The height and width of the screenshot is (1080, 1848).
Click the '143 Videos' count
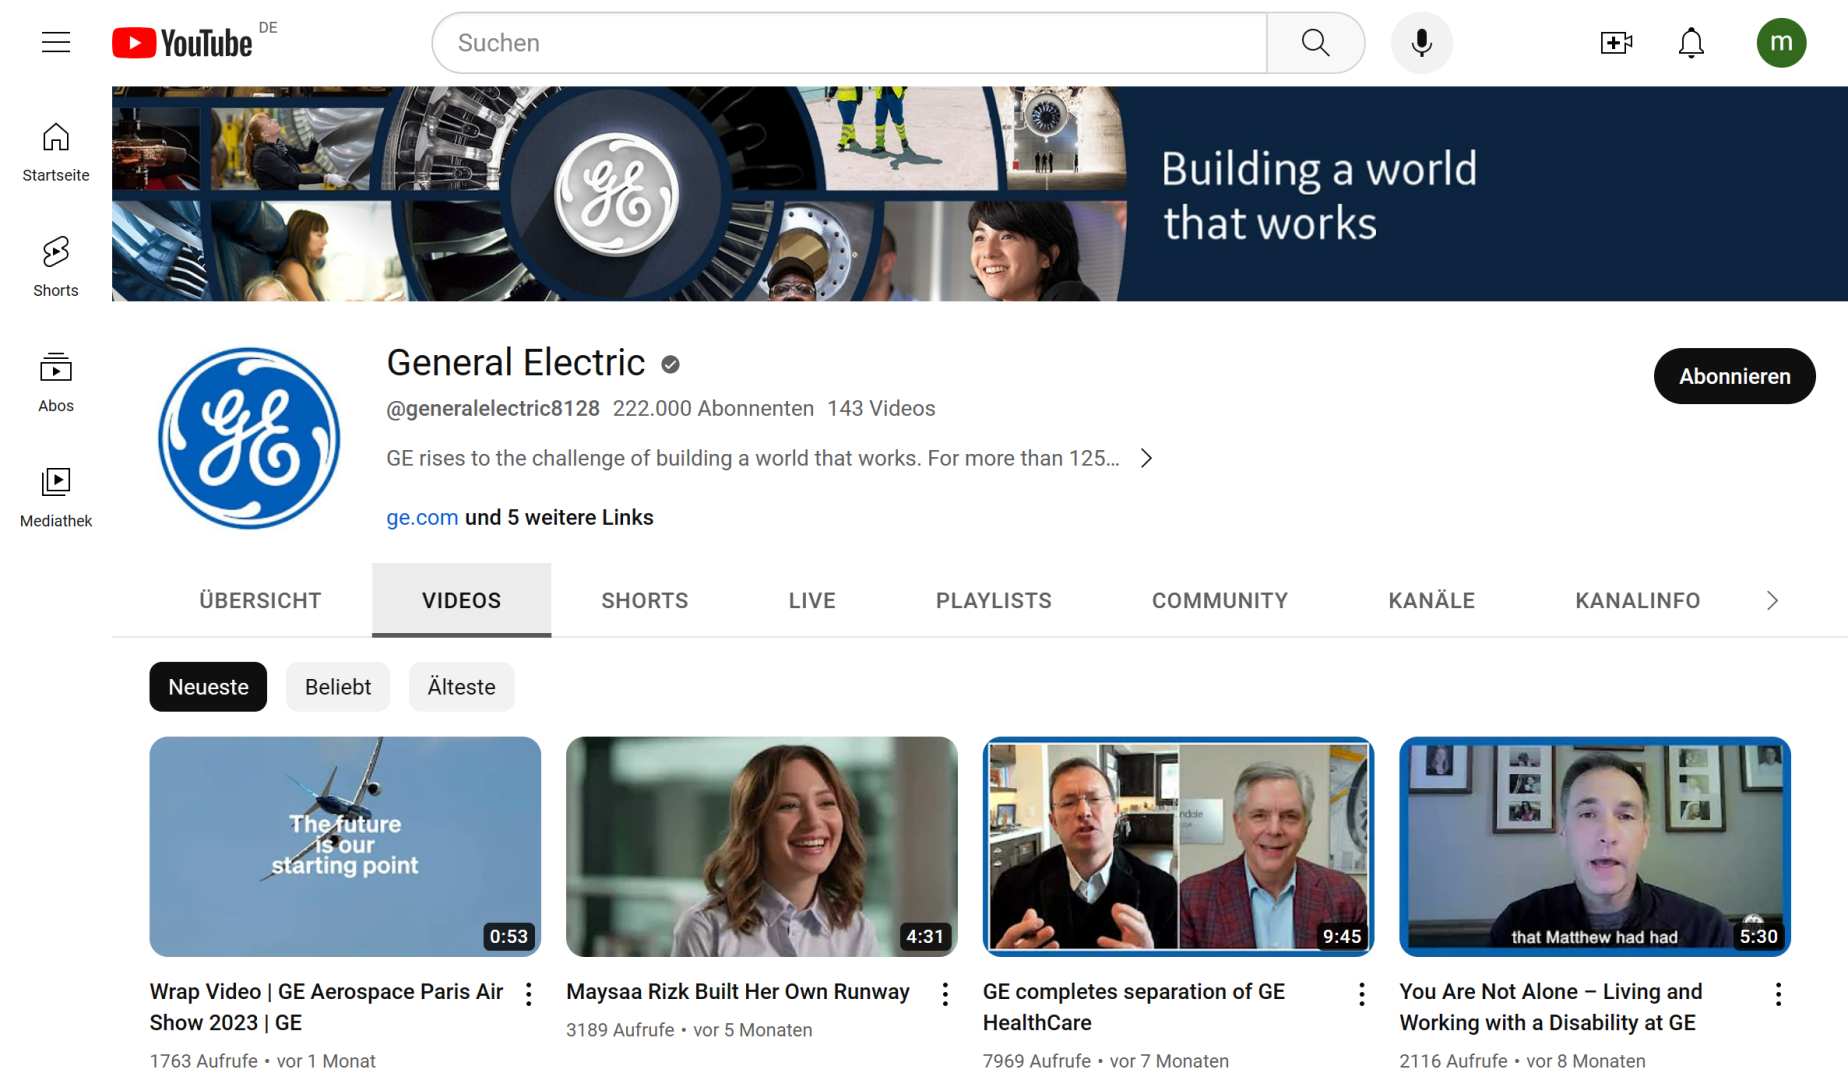(x=881, y=409)
